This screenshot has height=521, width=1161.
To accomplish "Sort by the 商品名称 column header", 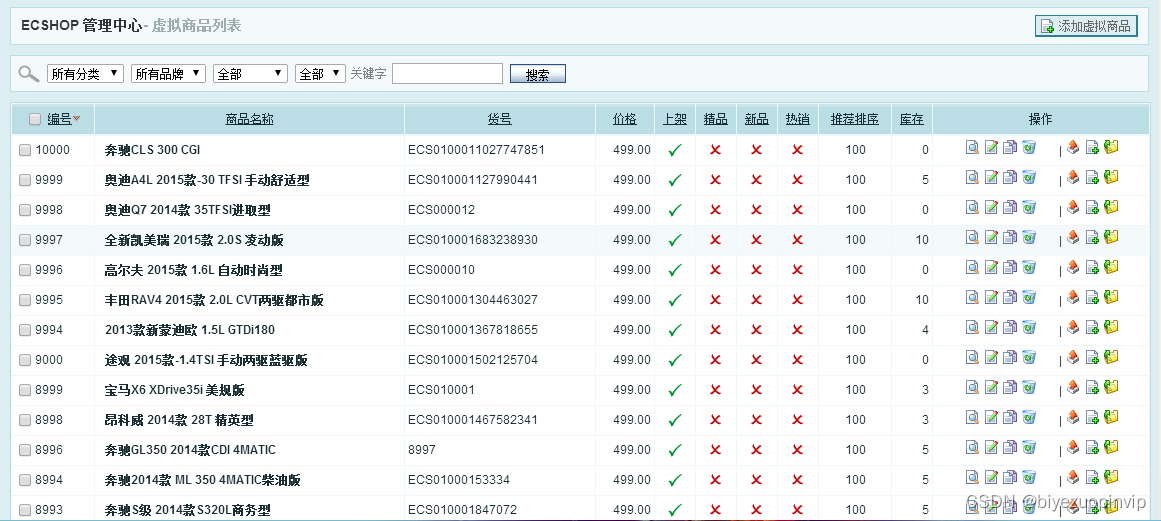I will [250, 119].
